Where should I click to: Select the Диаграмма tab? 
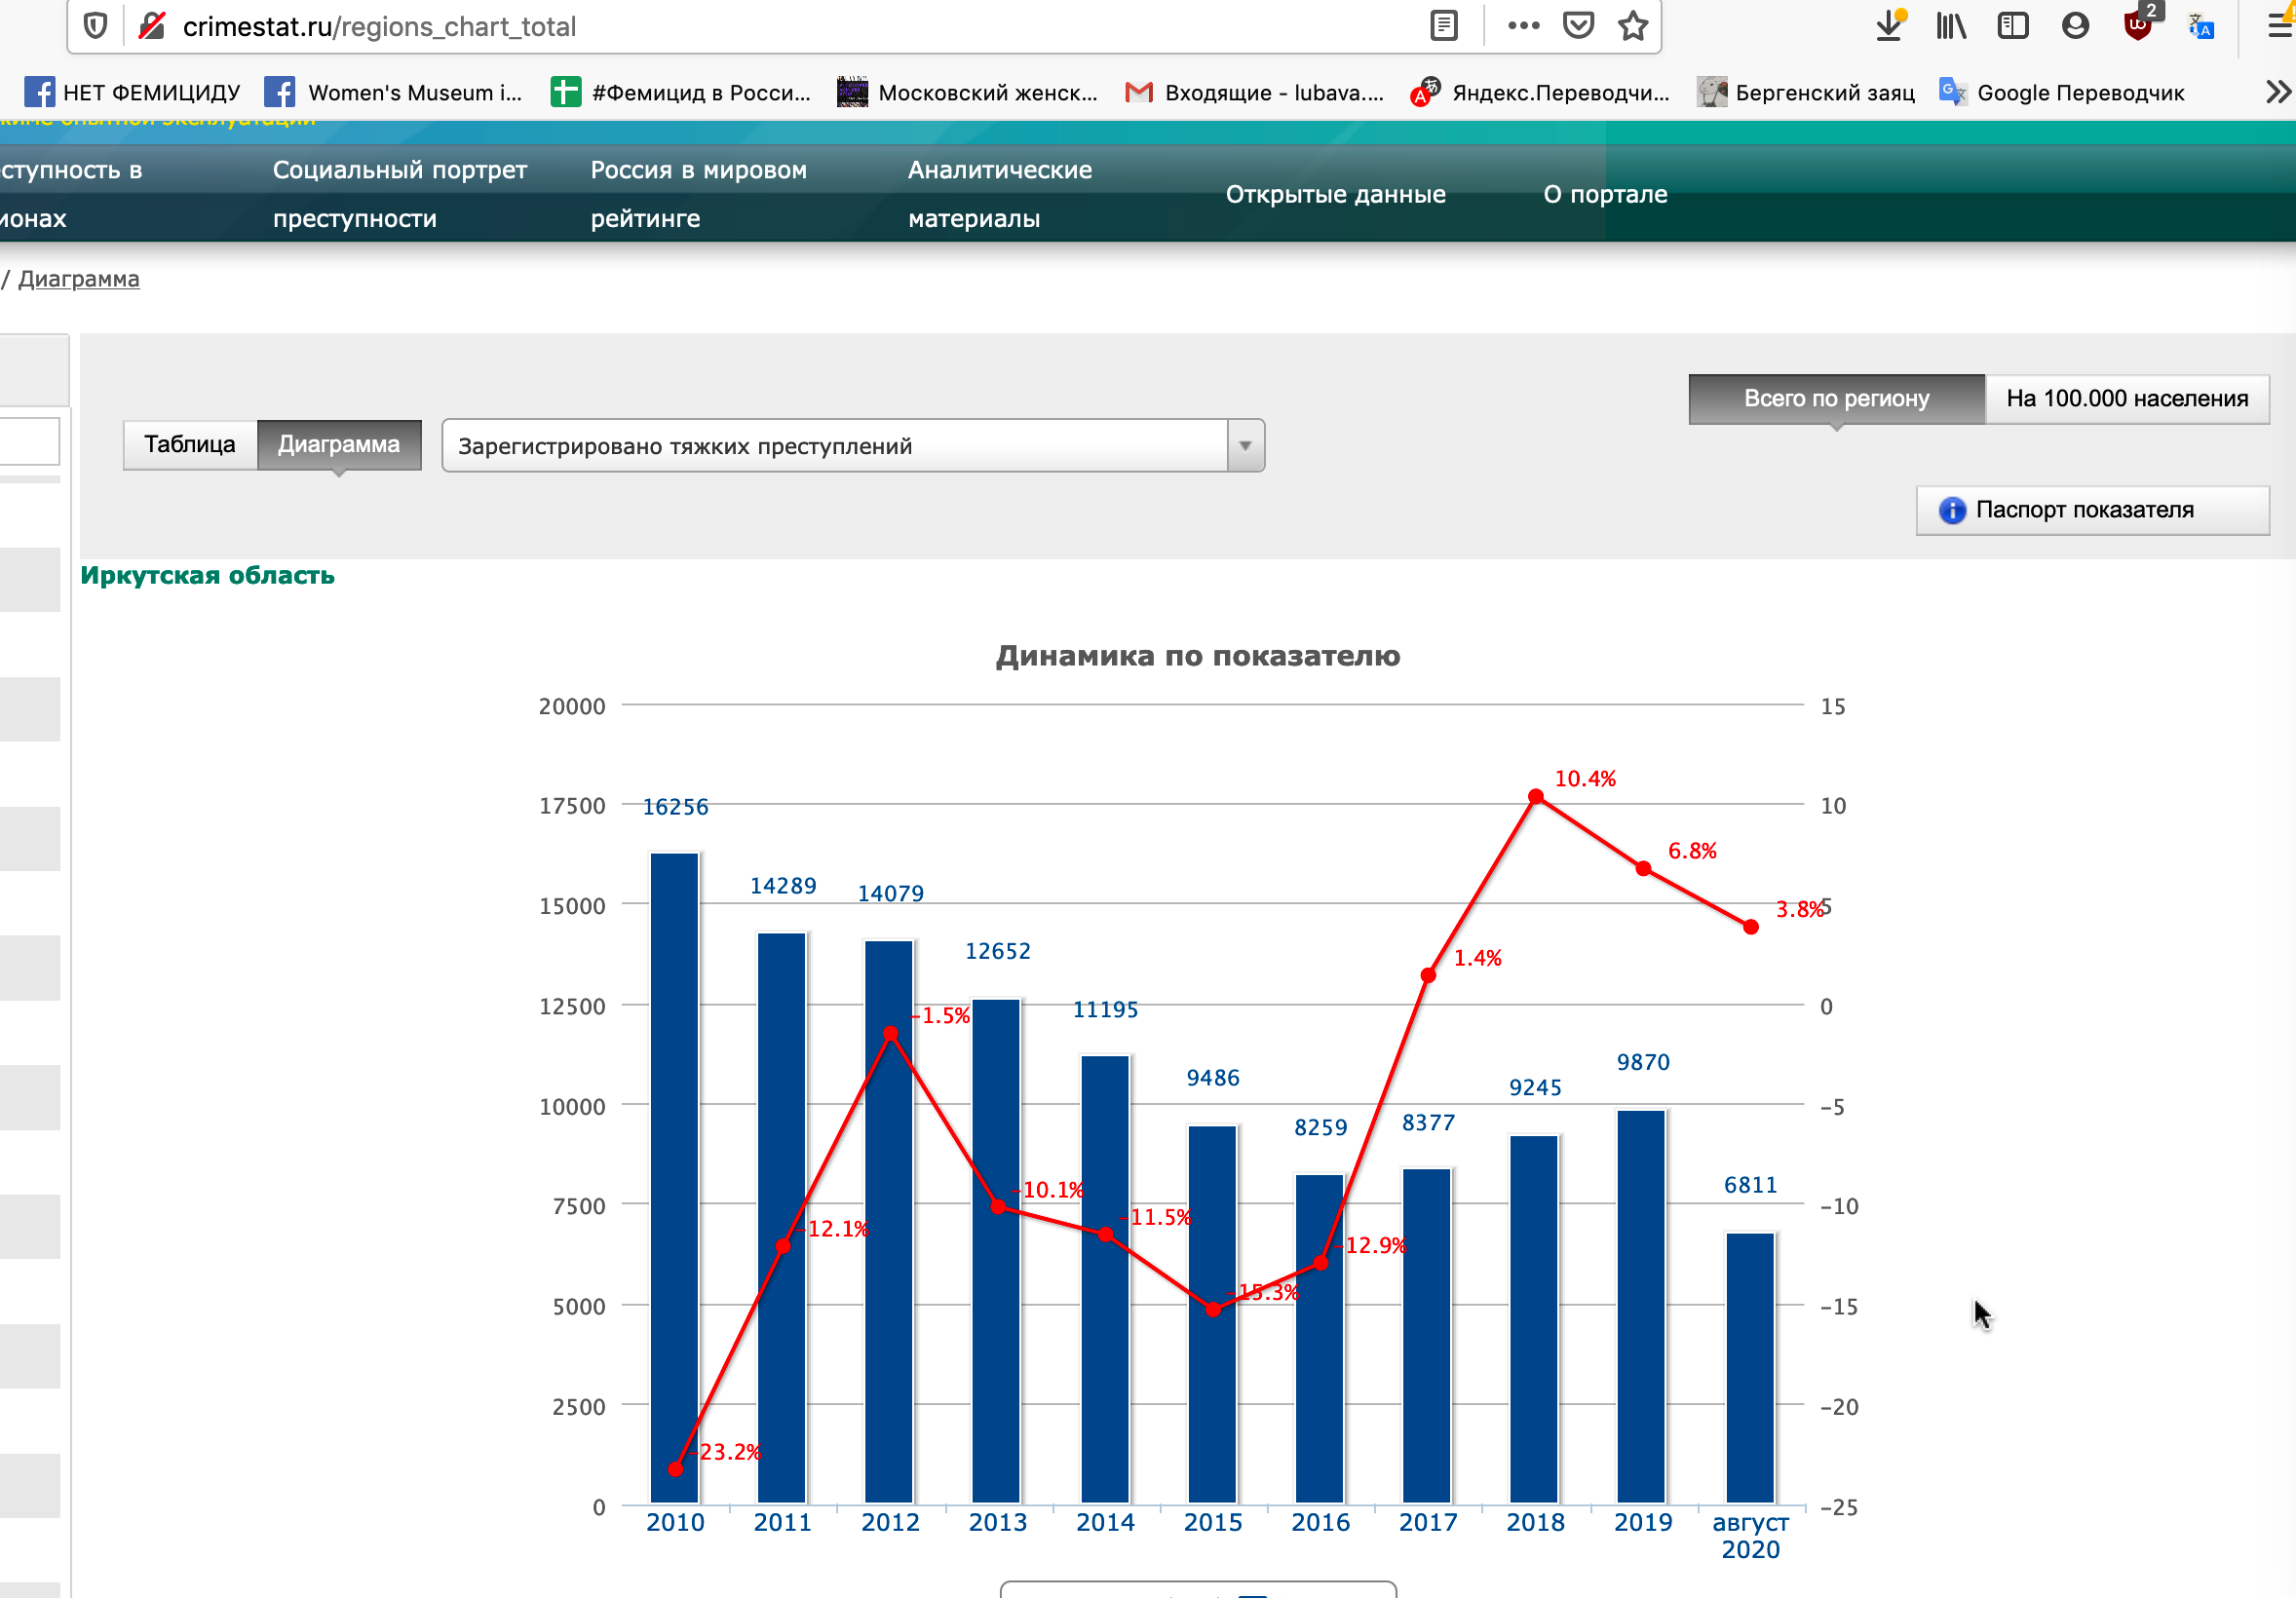339,444
